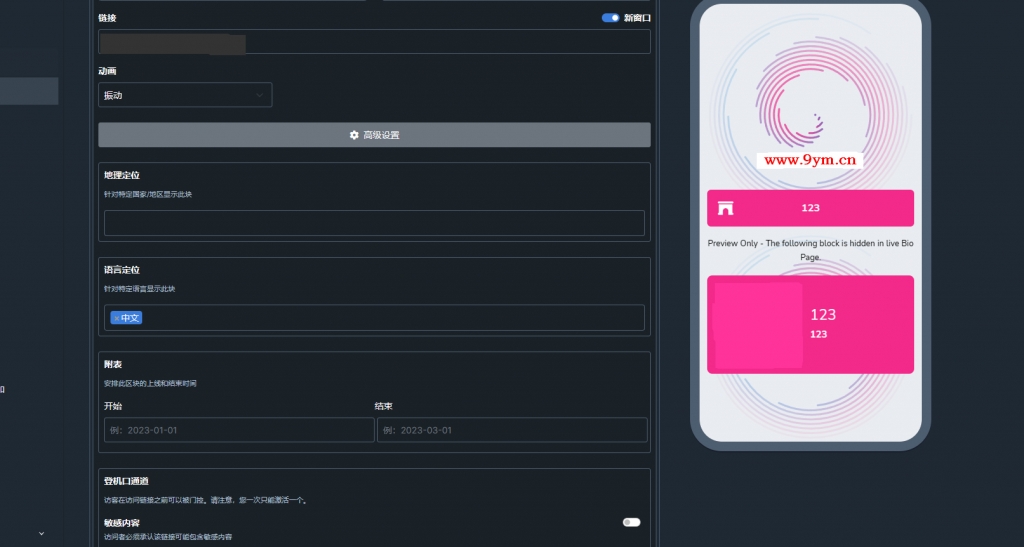The height and width of the screenshot is (547, 1024).
Task: Expand the chevron at the sidebar bottom
Action: pyautogui.click(x=42, y=534)
